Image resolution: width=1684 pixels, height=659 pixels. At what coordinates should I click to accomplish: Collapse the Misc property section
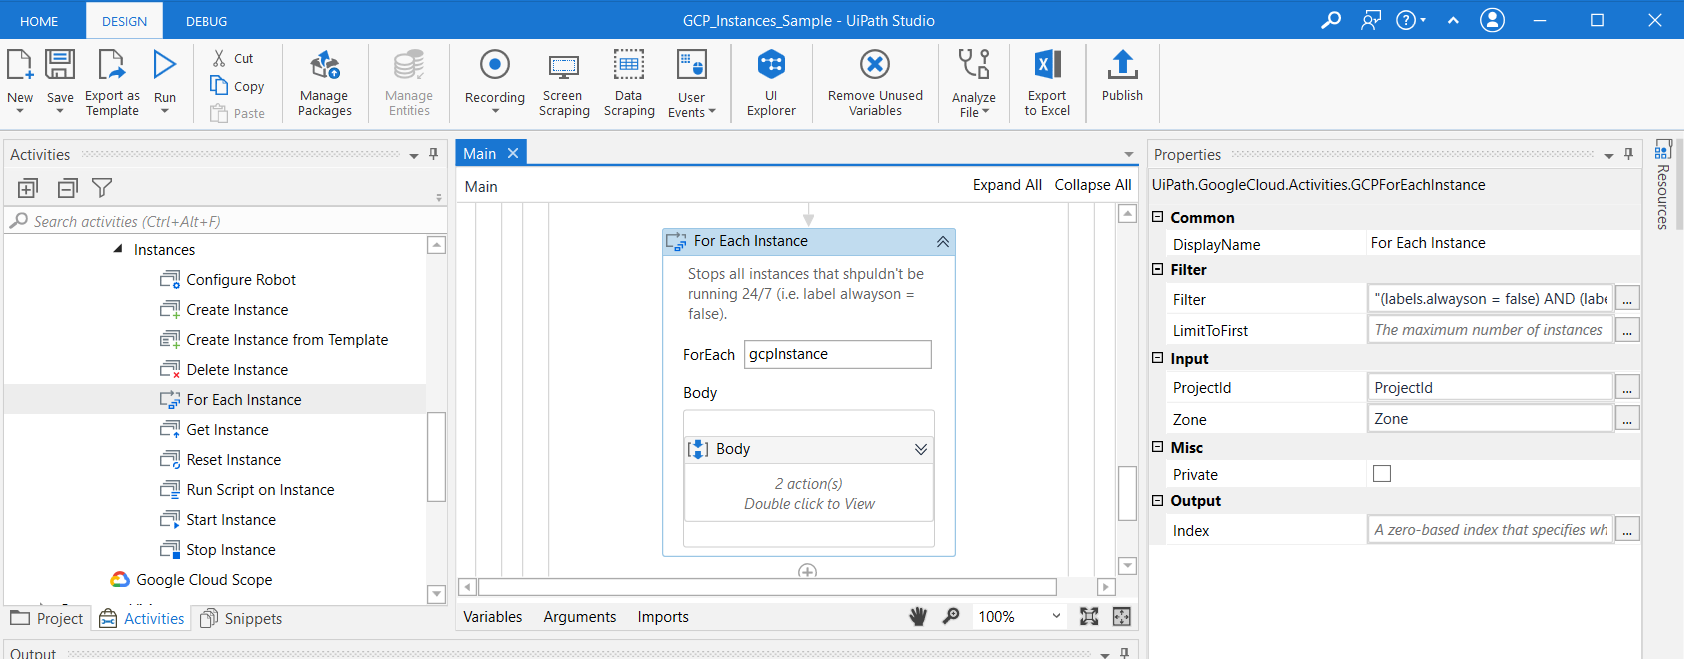pyautogui.click(x=1158, y=447)
